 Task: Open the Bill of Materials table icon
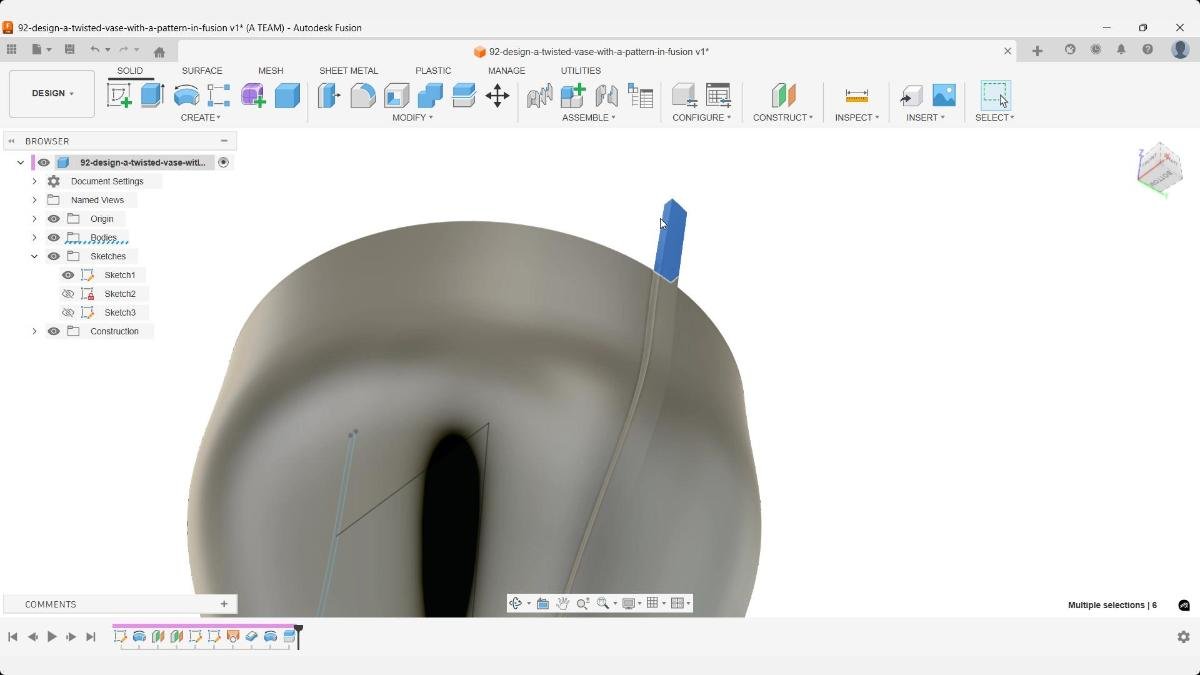point(640,95)
